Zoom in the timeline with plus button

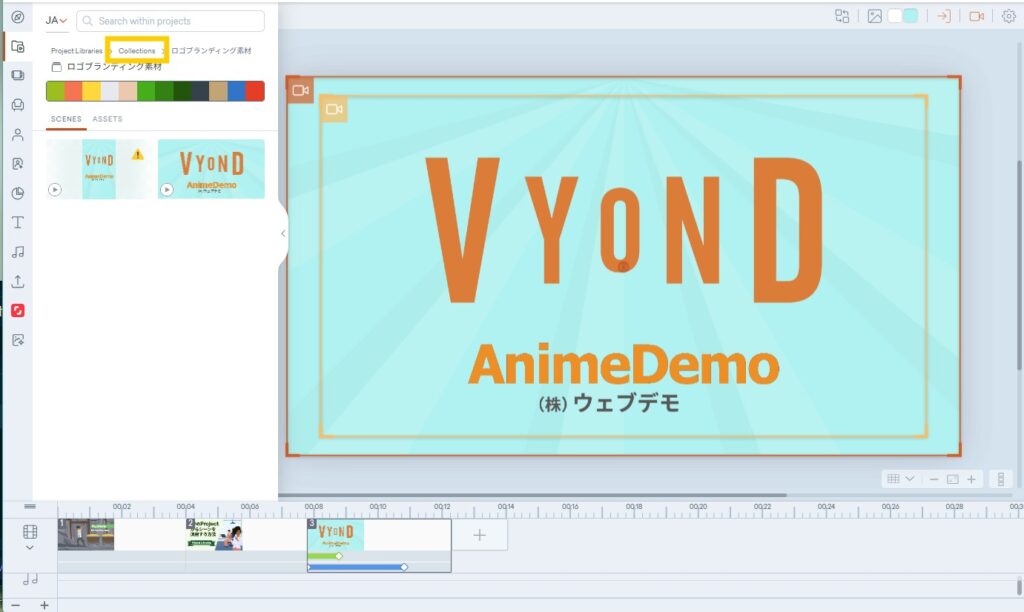pyautogui.click(x=44, y=605)
